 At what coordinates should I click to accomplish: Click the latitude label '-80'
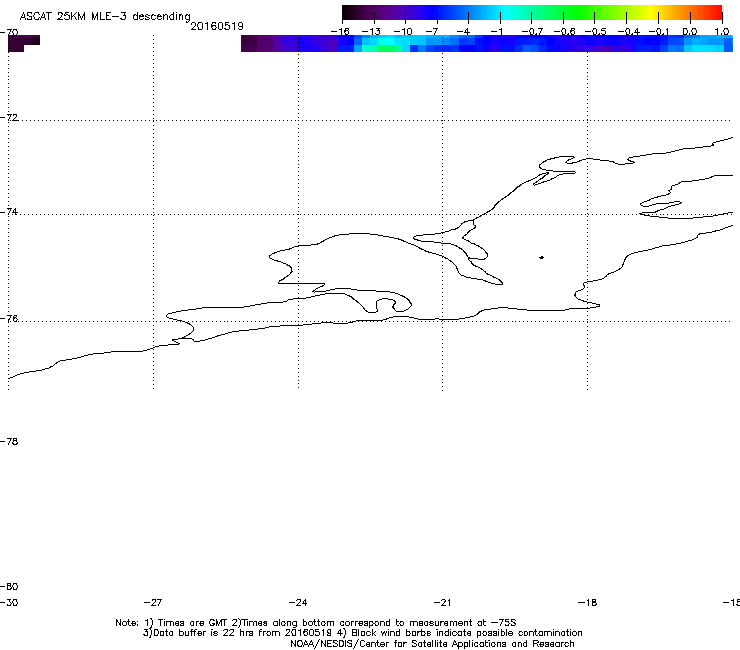click(9, 586)
